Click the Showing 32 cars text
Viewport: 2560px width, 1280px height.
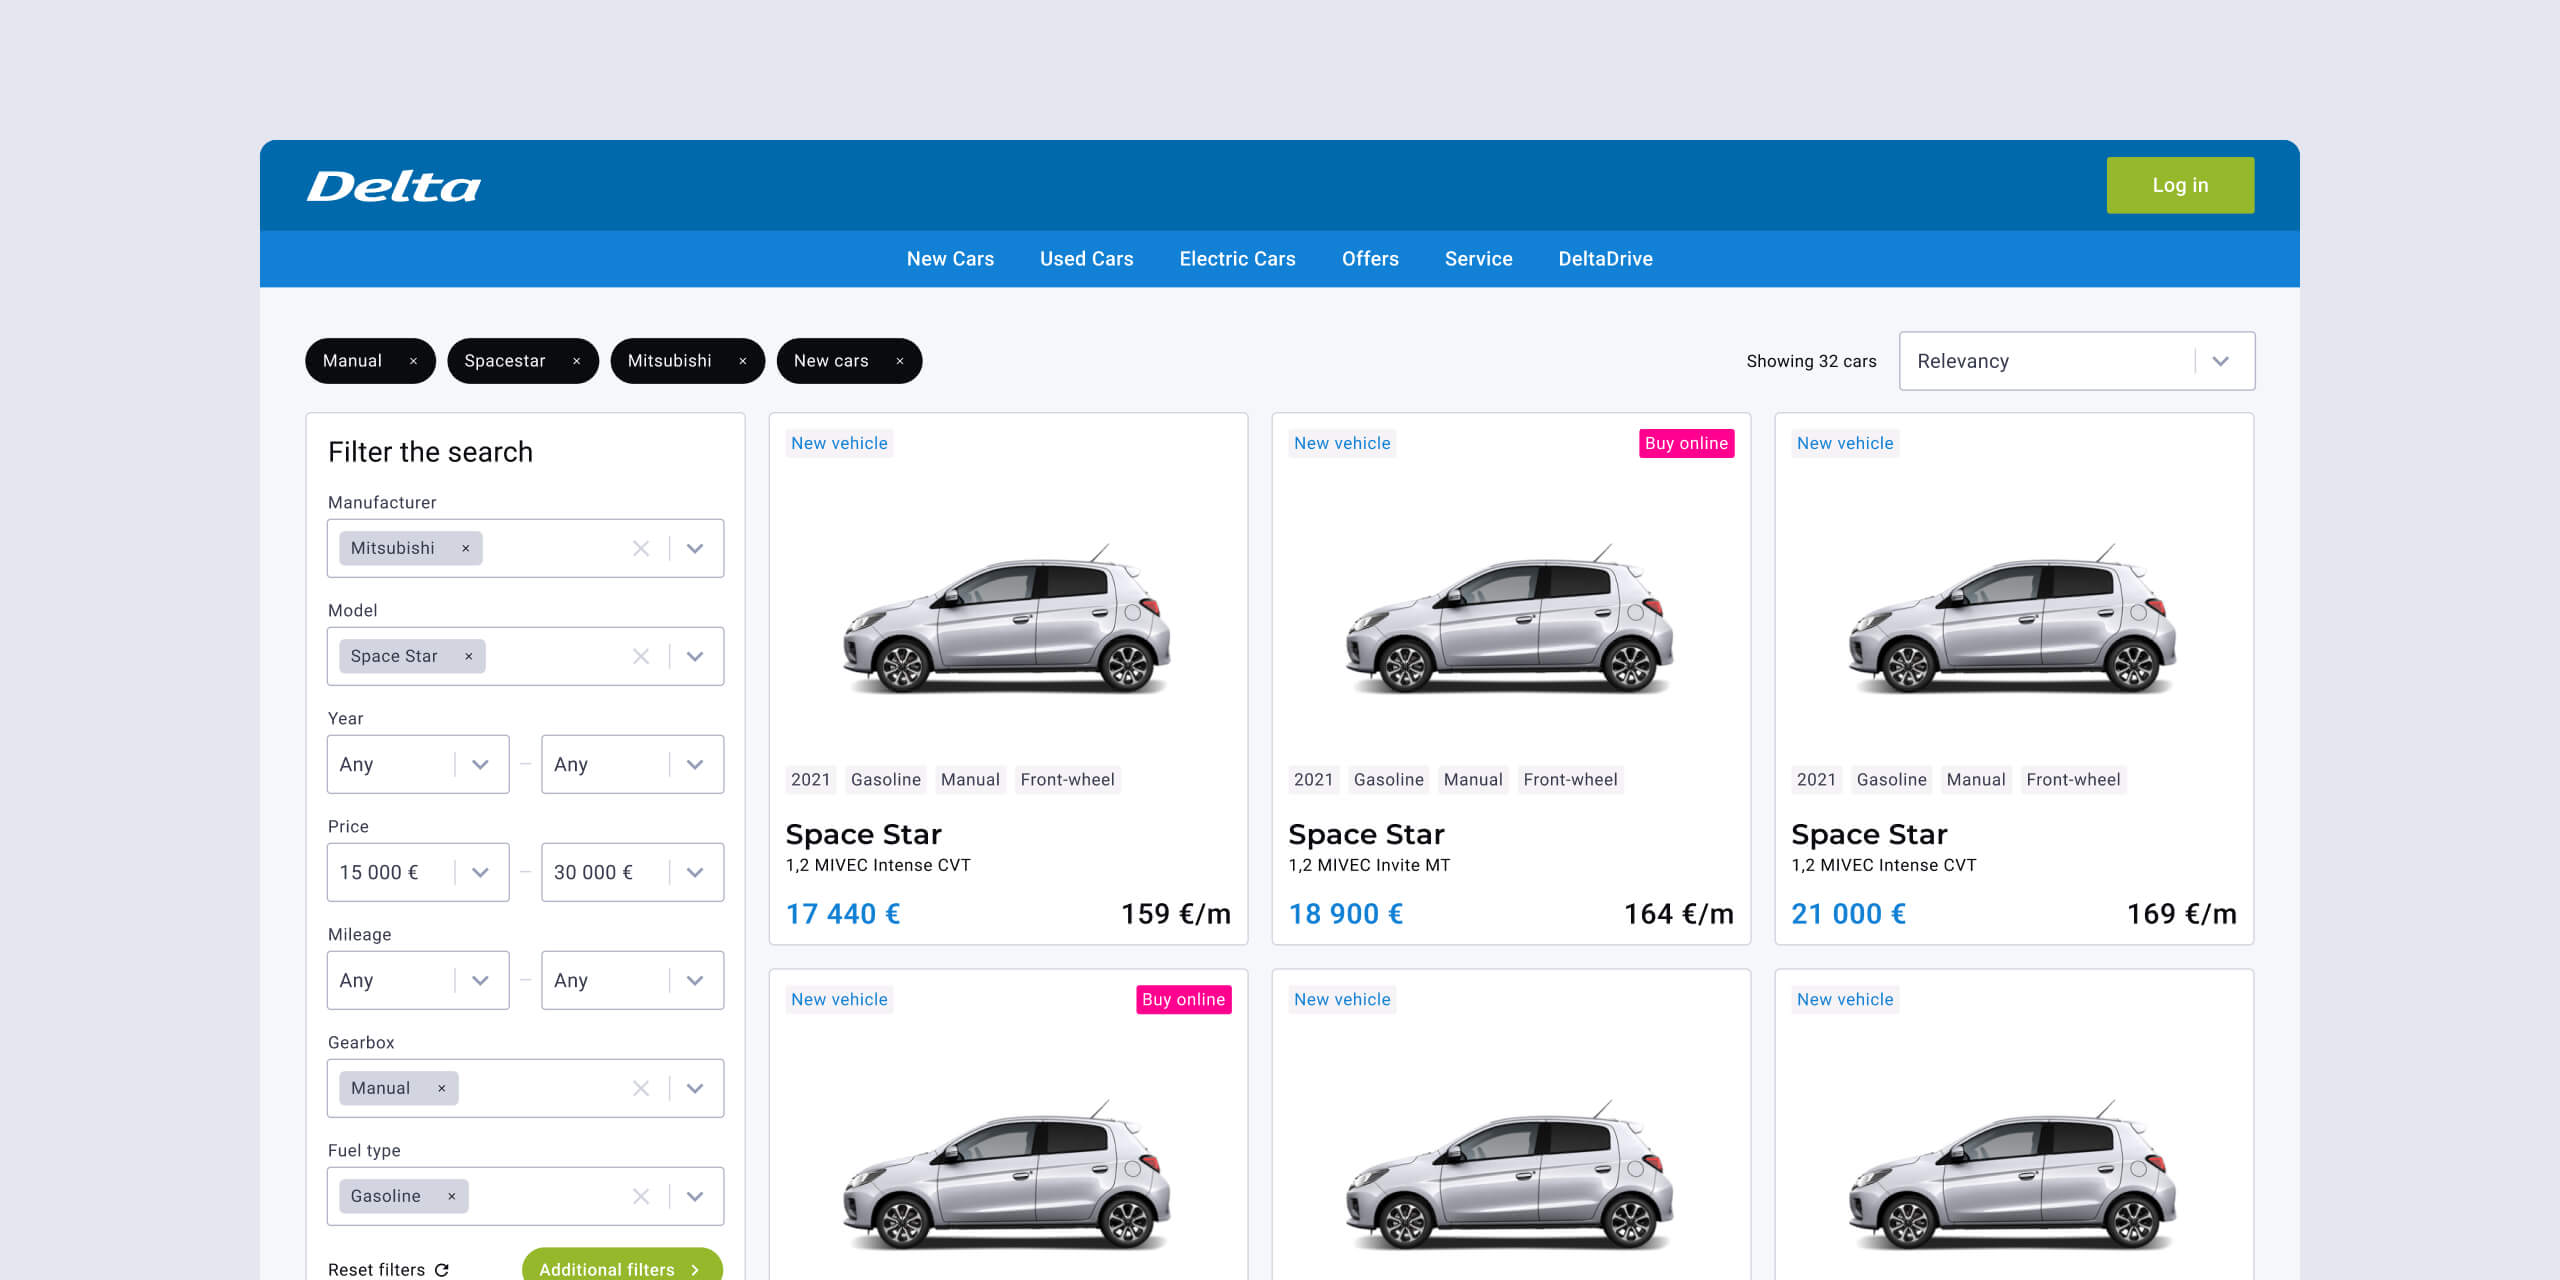(x=1811, y=361)
